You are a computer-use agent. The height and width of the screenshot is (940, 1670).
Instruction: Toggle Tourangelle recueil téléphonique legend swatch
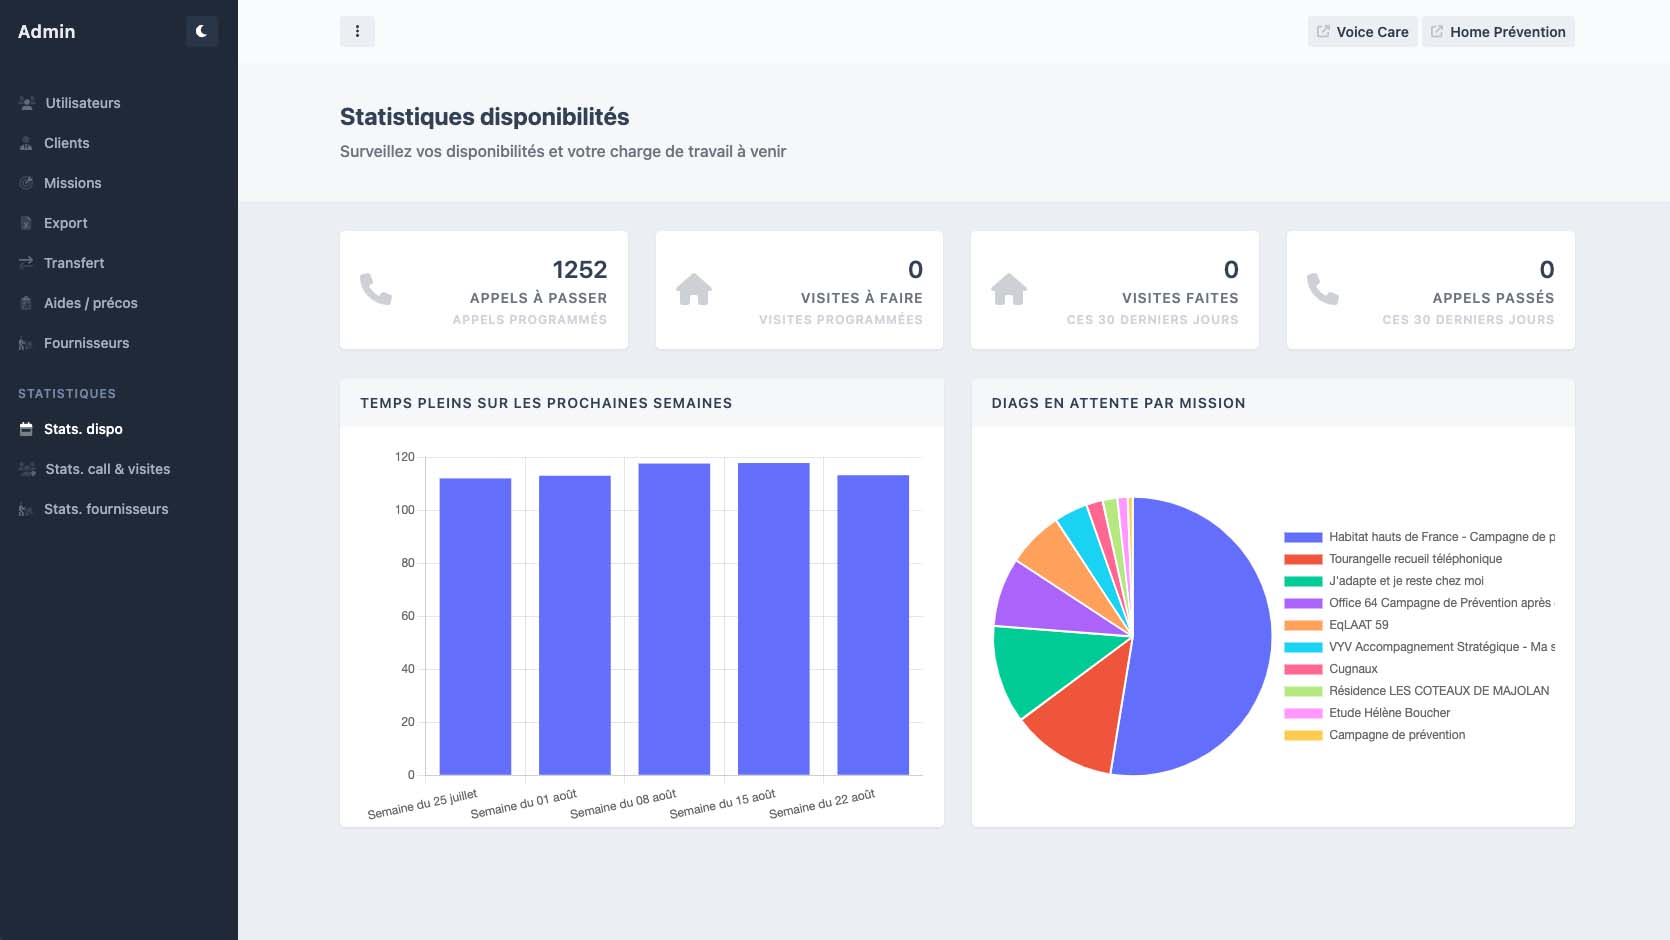click(x=1303, y=559)
